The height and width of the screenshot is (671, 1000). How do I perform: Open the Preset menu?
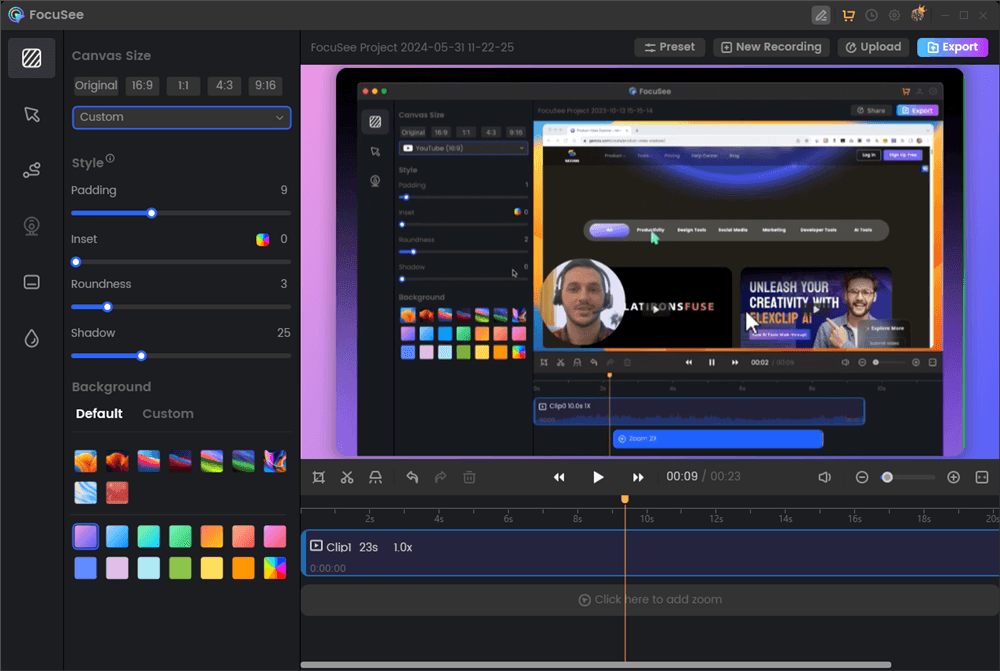click(670, 47)
